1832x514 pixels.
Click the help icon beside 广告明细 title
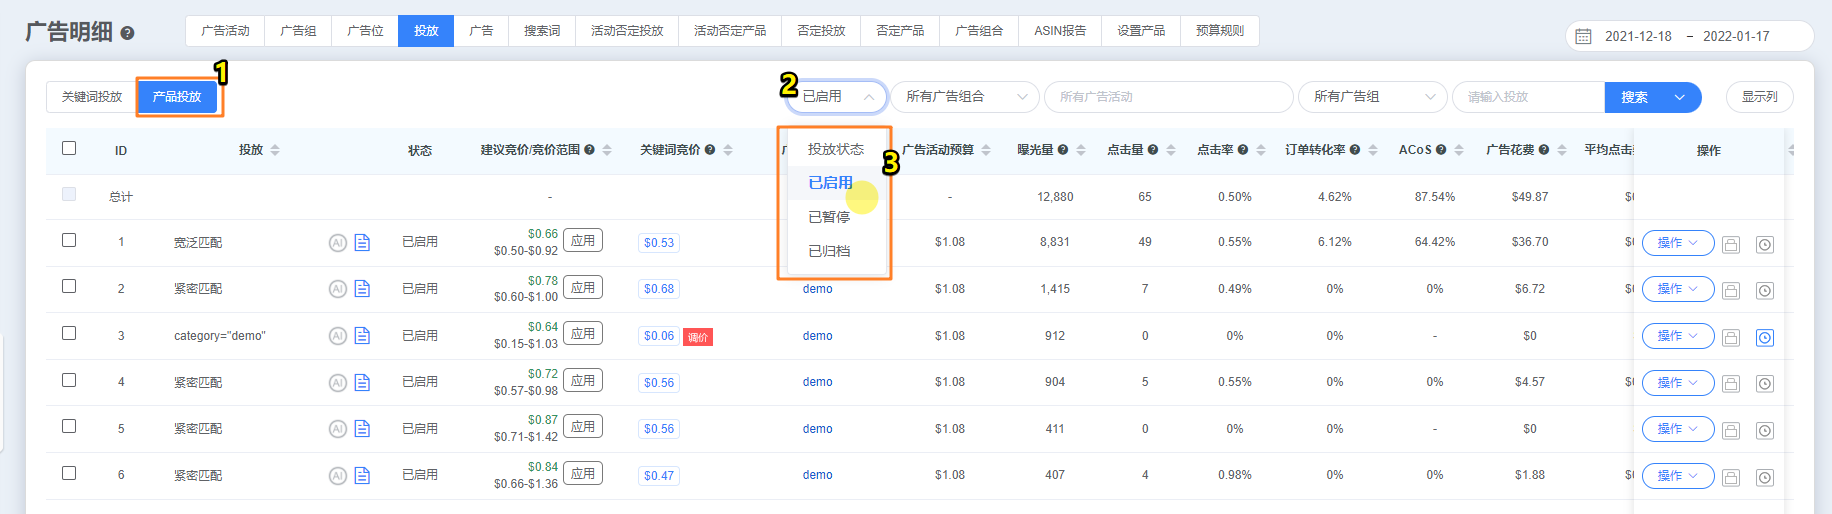click(x=127, y=33)
